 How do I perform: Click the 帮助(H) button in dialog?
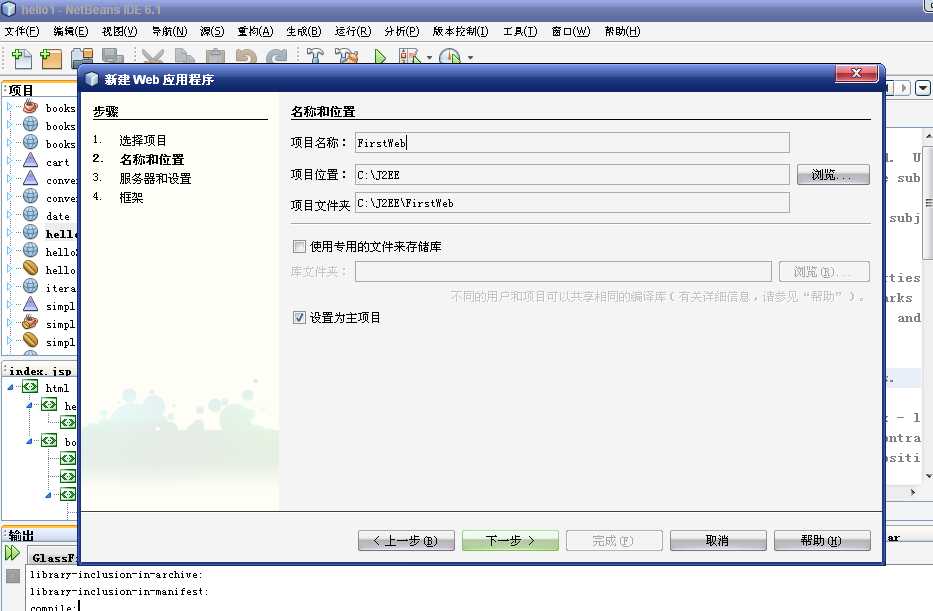click(822, 541)
